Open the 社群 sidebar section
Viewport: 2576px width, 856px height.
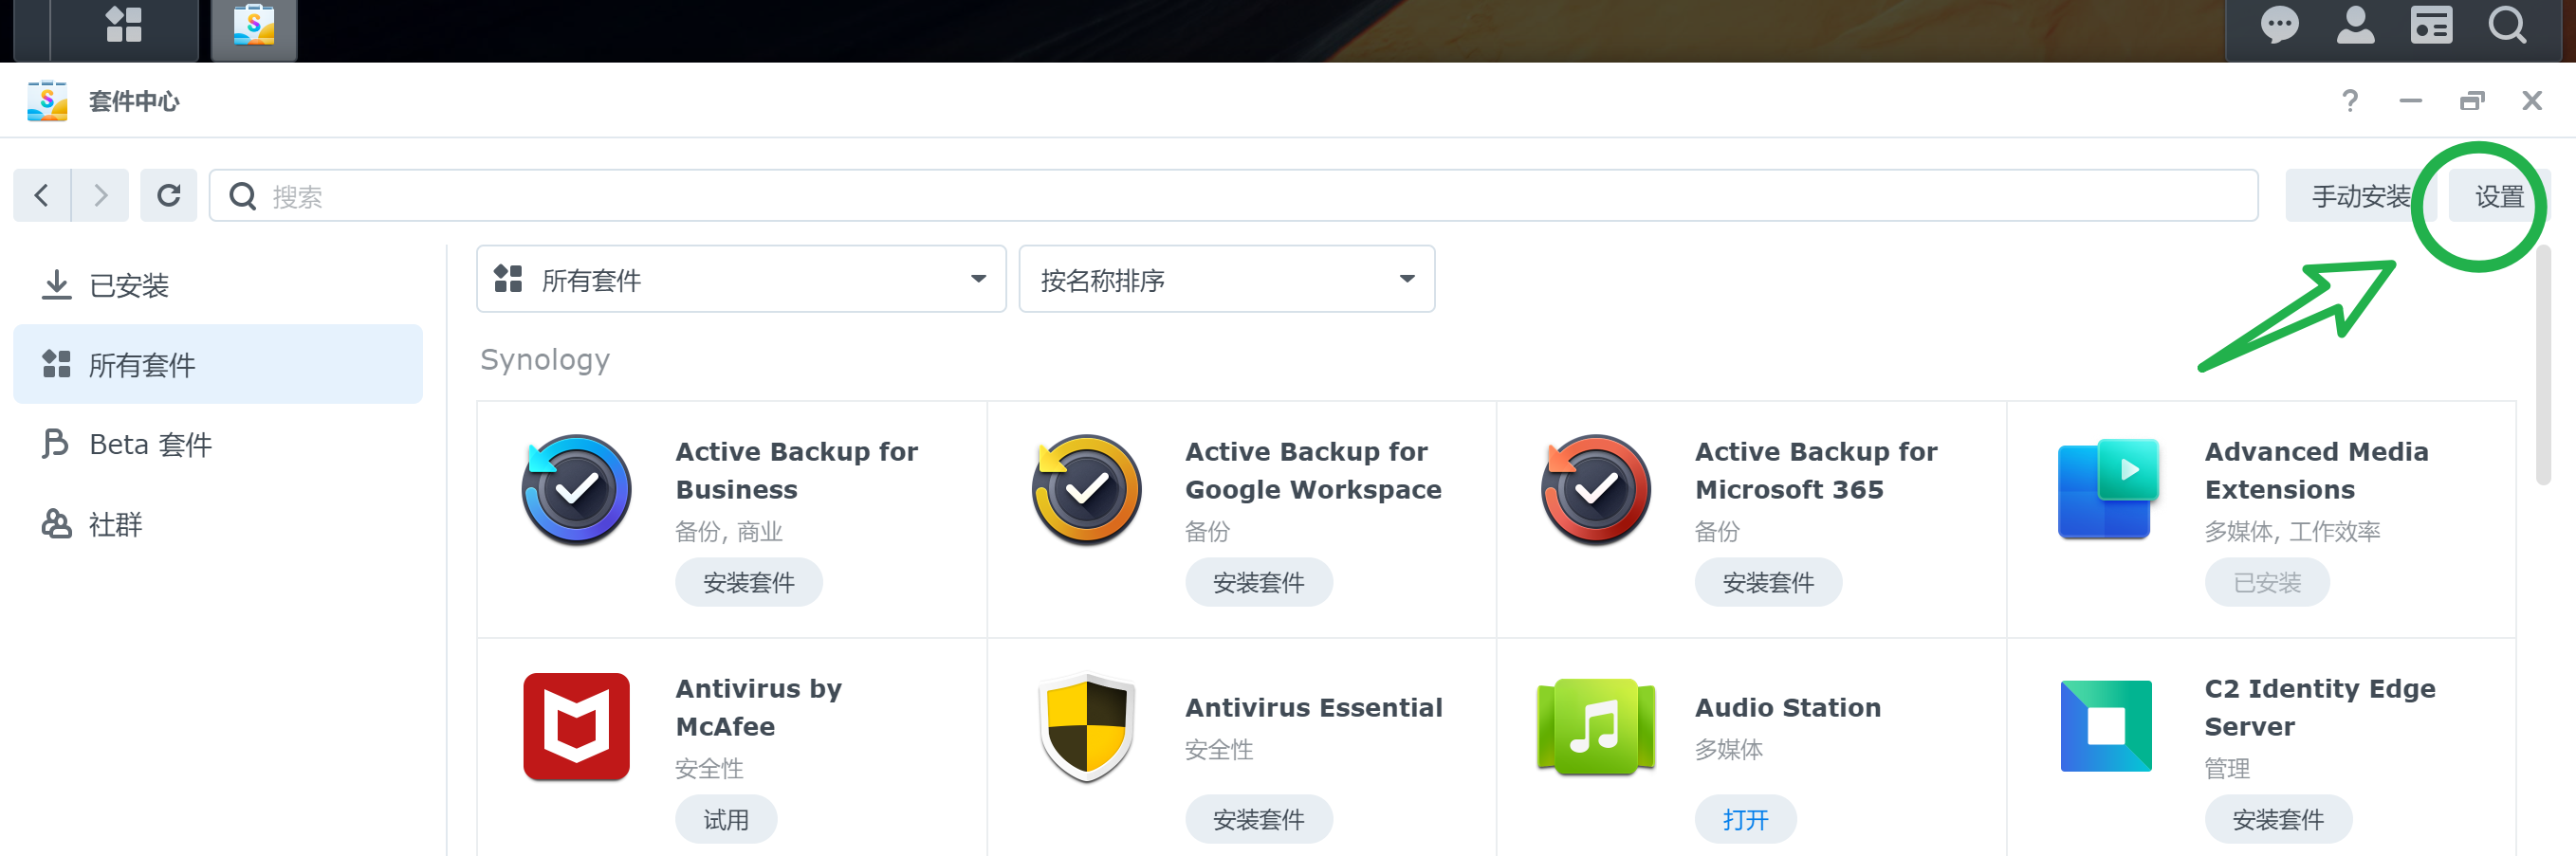coord(115,525)
